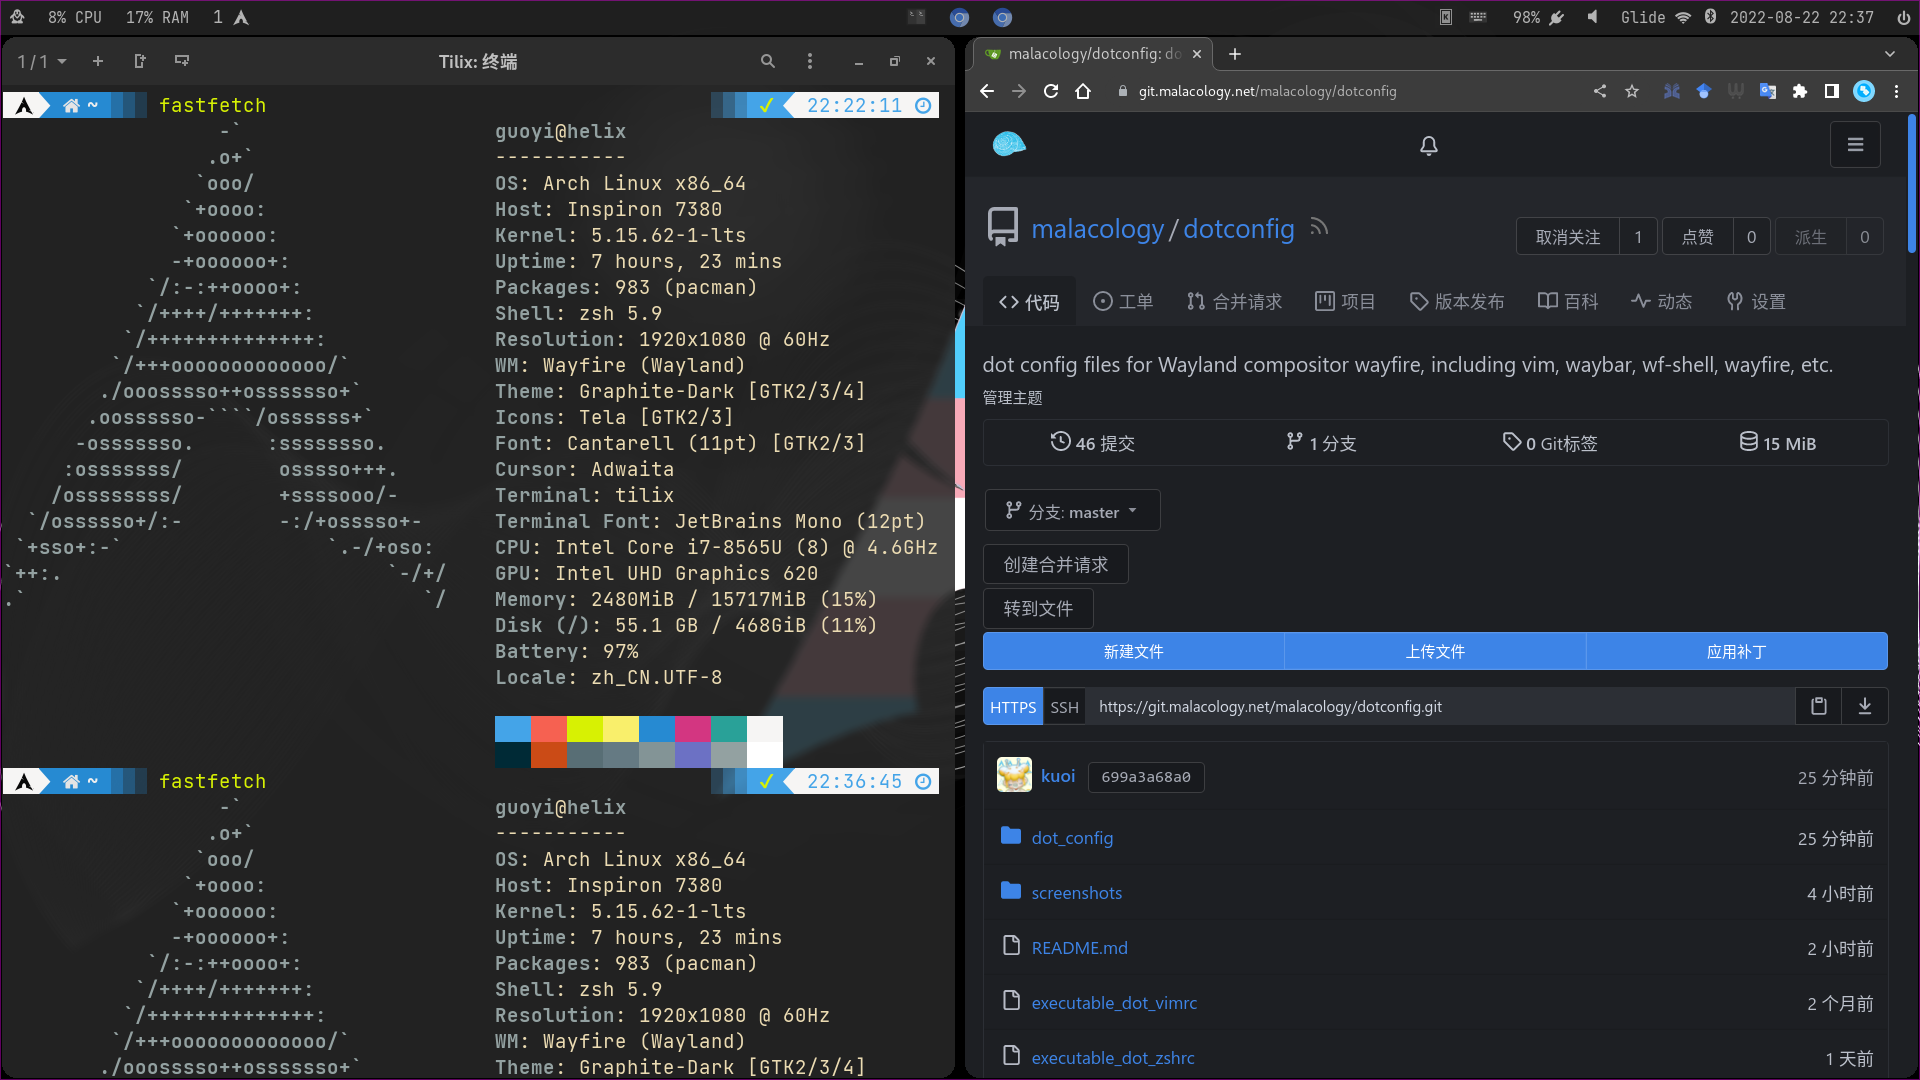The image size is (1920, 1080).
Task: Open the dotconfig repository link
Action: [x=1239, y=229]
